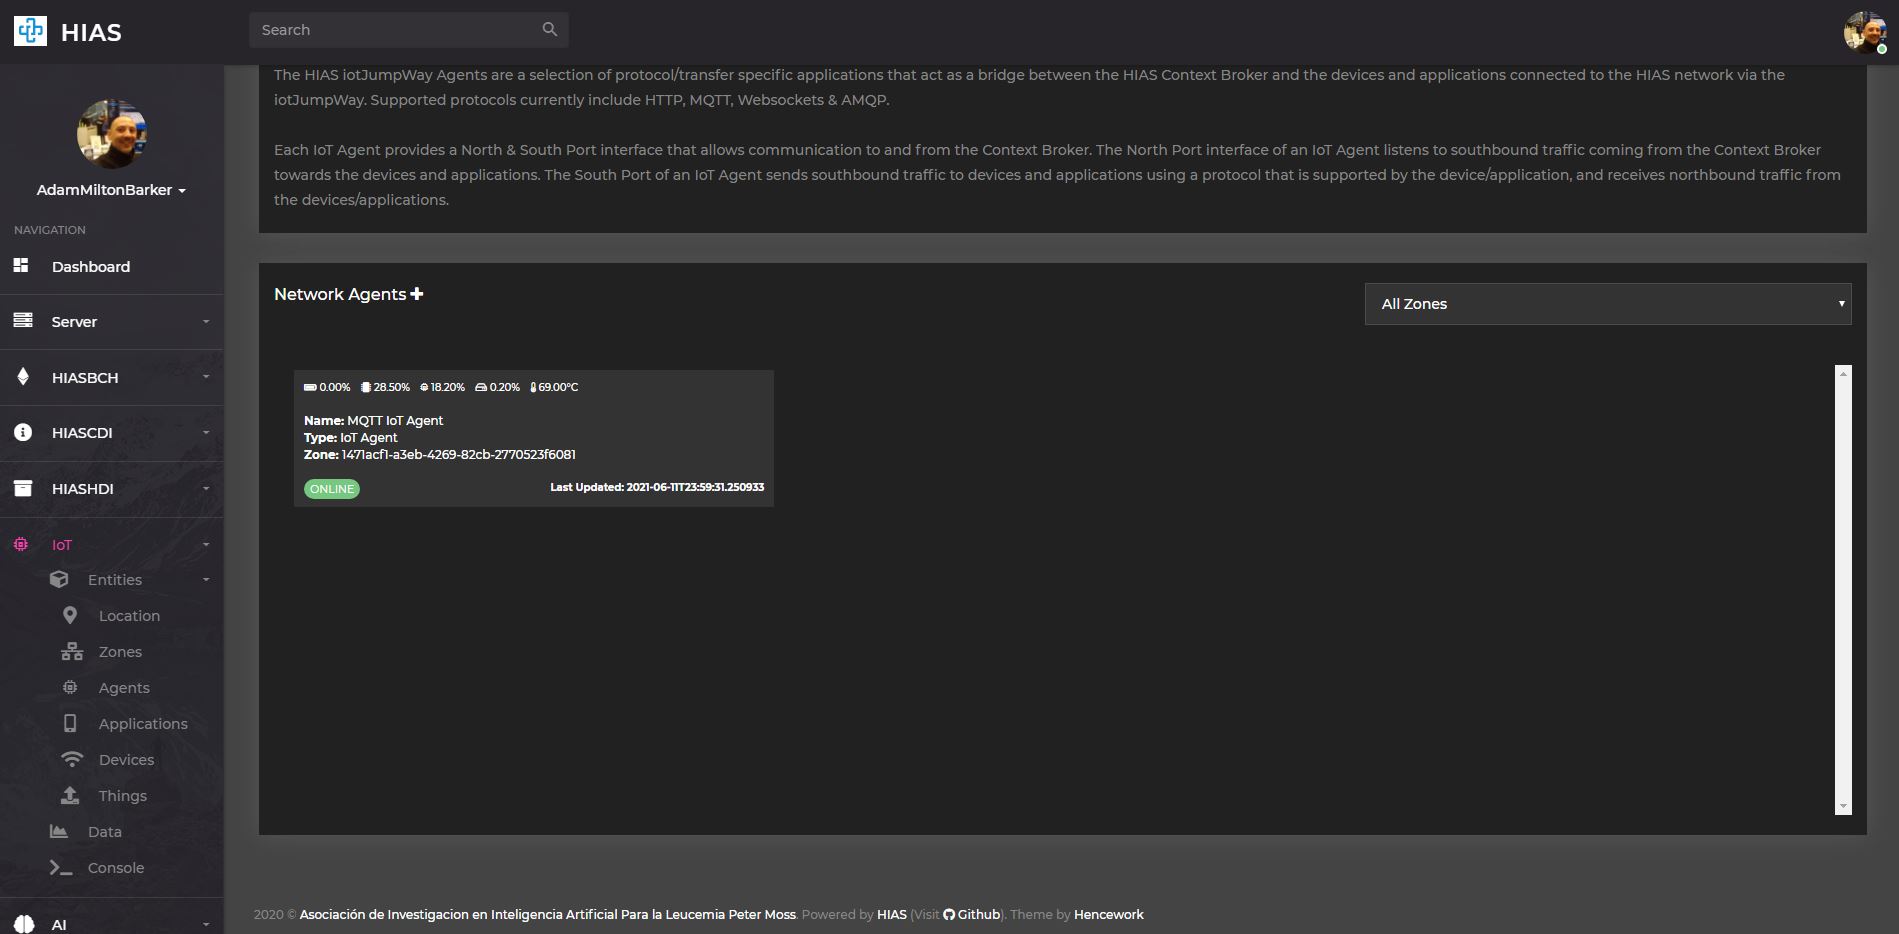The width and height of the screenshot is (1899, 934).
Task: Open the All Zones dropdown
Action: pos(1608,304)
